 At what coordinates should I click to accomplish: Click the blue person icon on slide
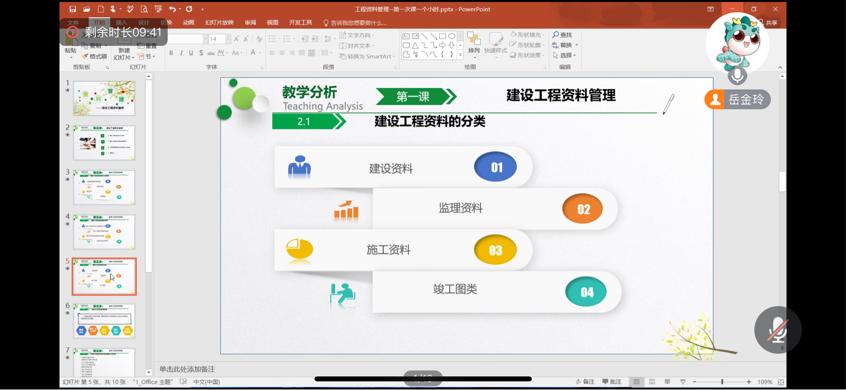click(299, 167)
